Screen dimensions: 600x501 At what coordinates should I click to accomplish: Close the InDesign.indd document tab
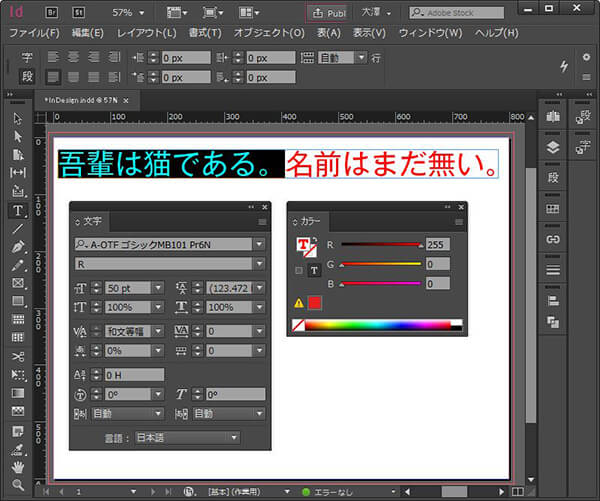pos(126,101)
